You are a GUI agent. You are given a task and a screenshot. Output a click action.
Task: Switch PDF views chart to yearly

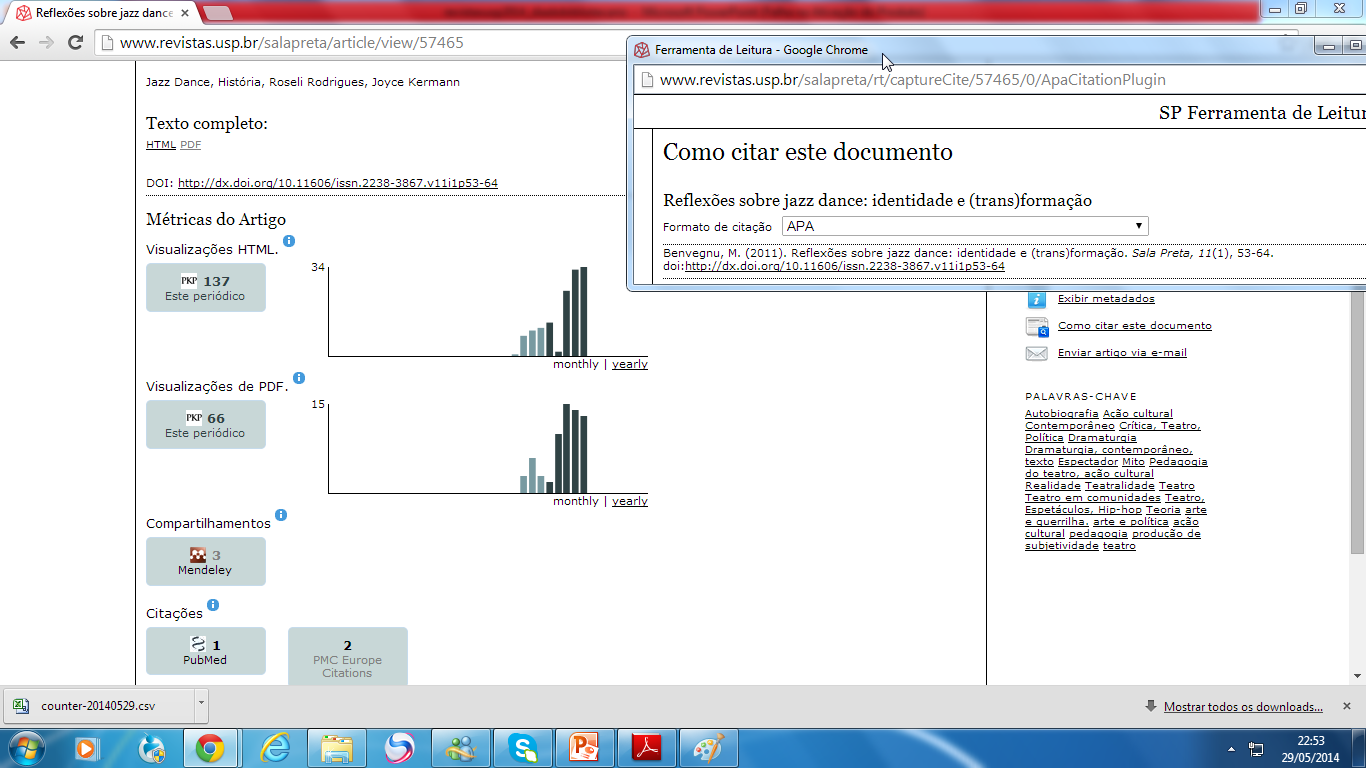630,501
